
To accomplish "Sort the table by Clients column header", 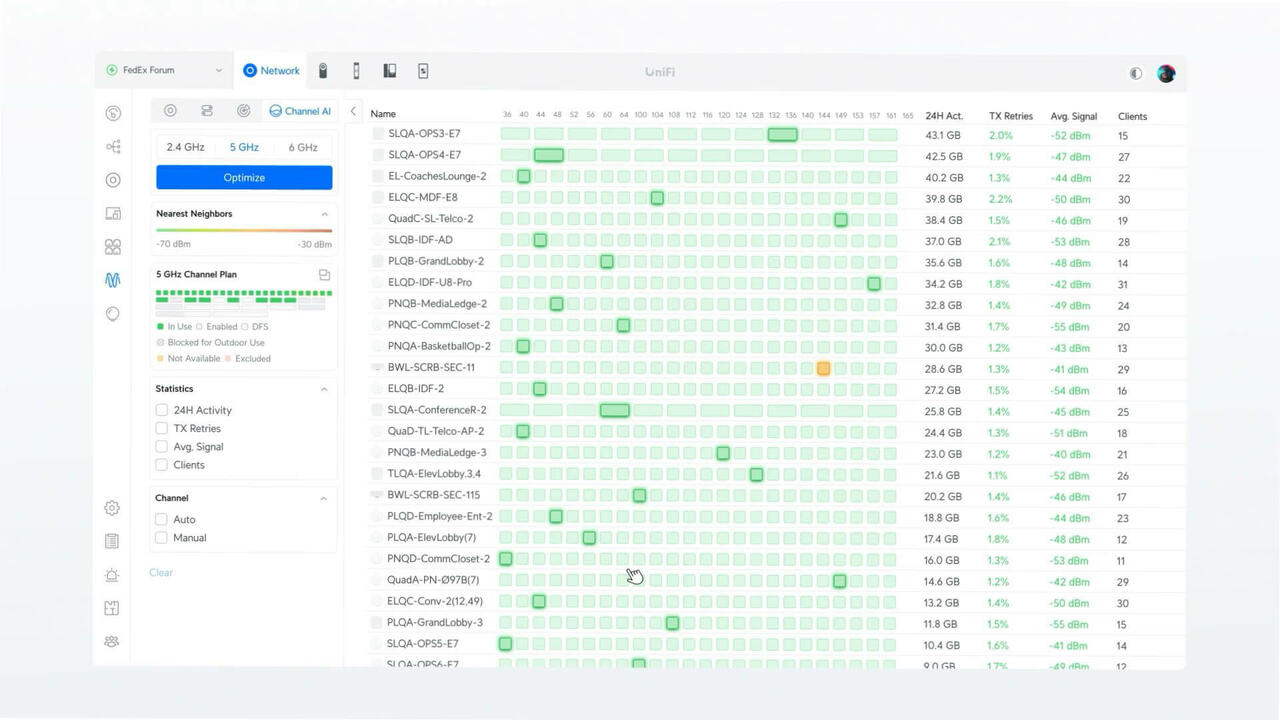I will point(1132,116).
